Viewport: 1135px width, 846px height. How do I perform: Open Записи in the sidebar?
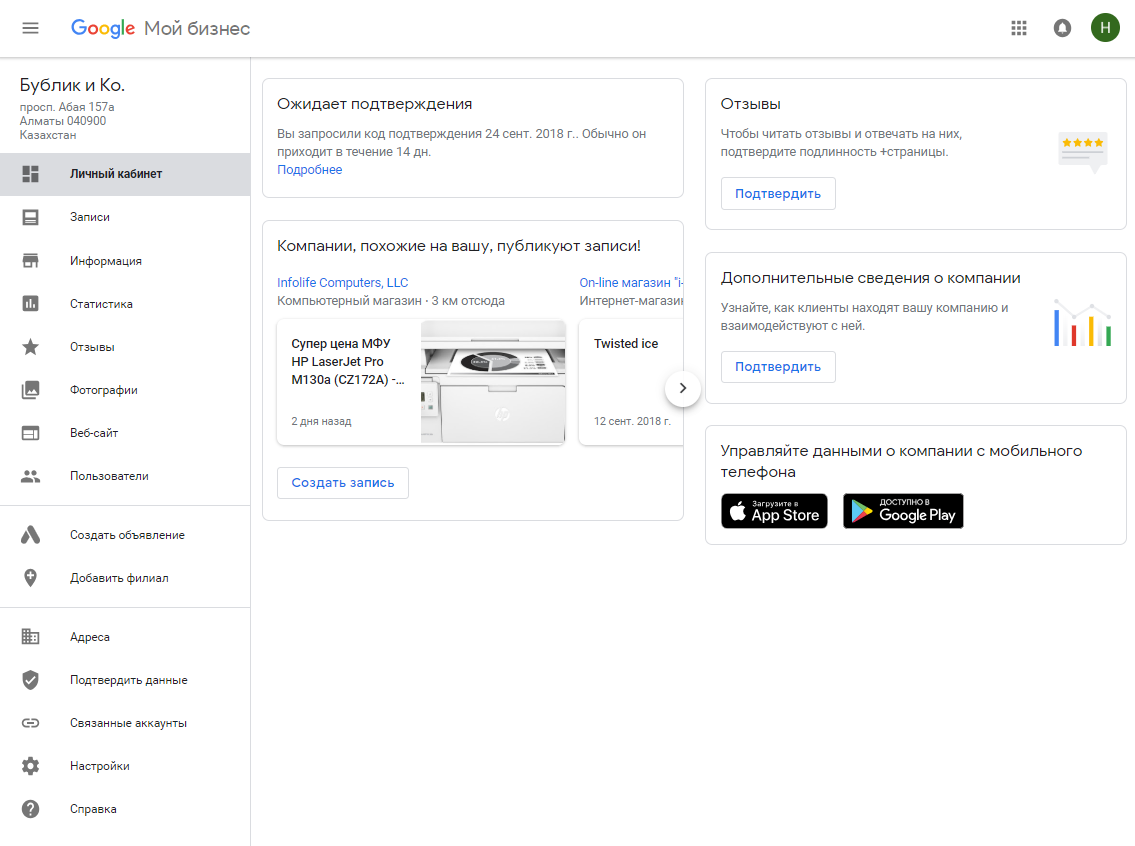90,217
